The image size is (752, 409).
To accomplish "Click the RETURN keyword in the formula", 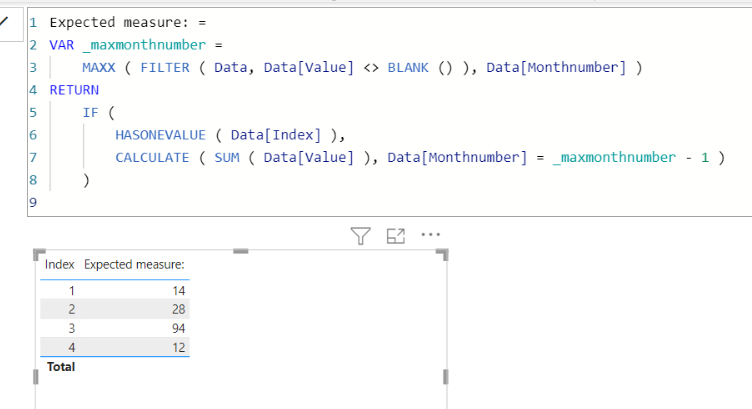I will pos(74,90).
